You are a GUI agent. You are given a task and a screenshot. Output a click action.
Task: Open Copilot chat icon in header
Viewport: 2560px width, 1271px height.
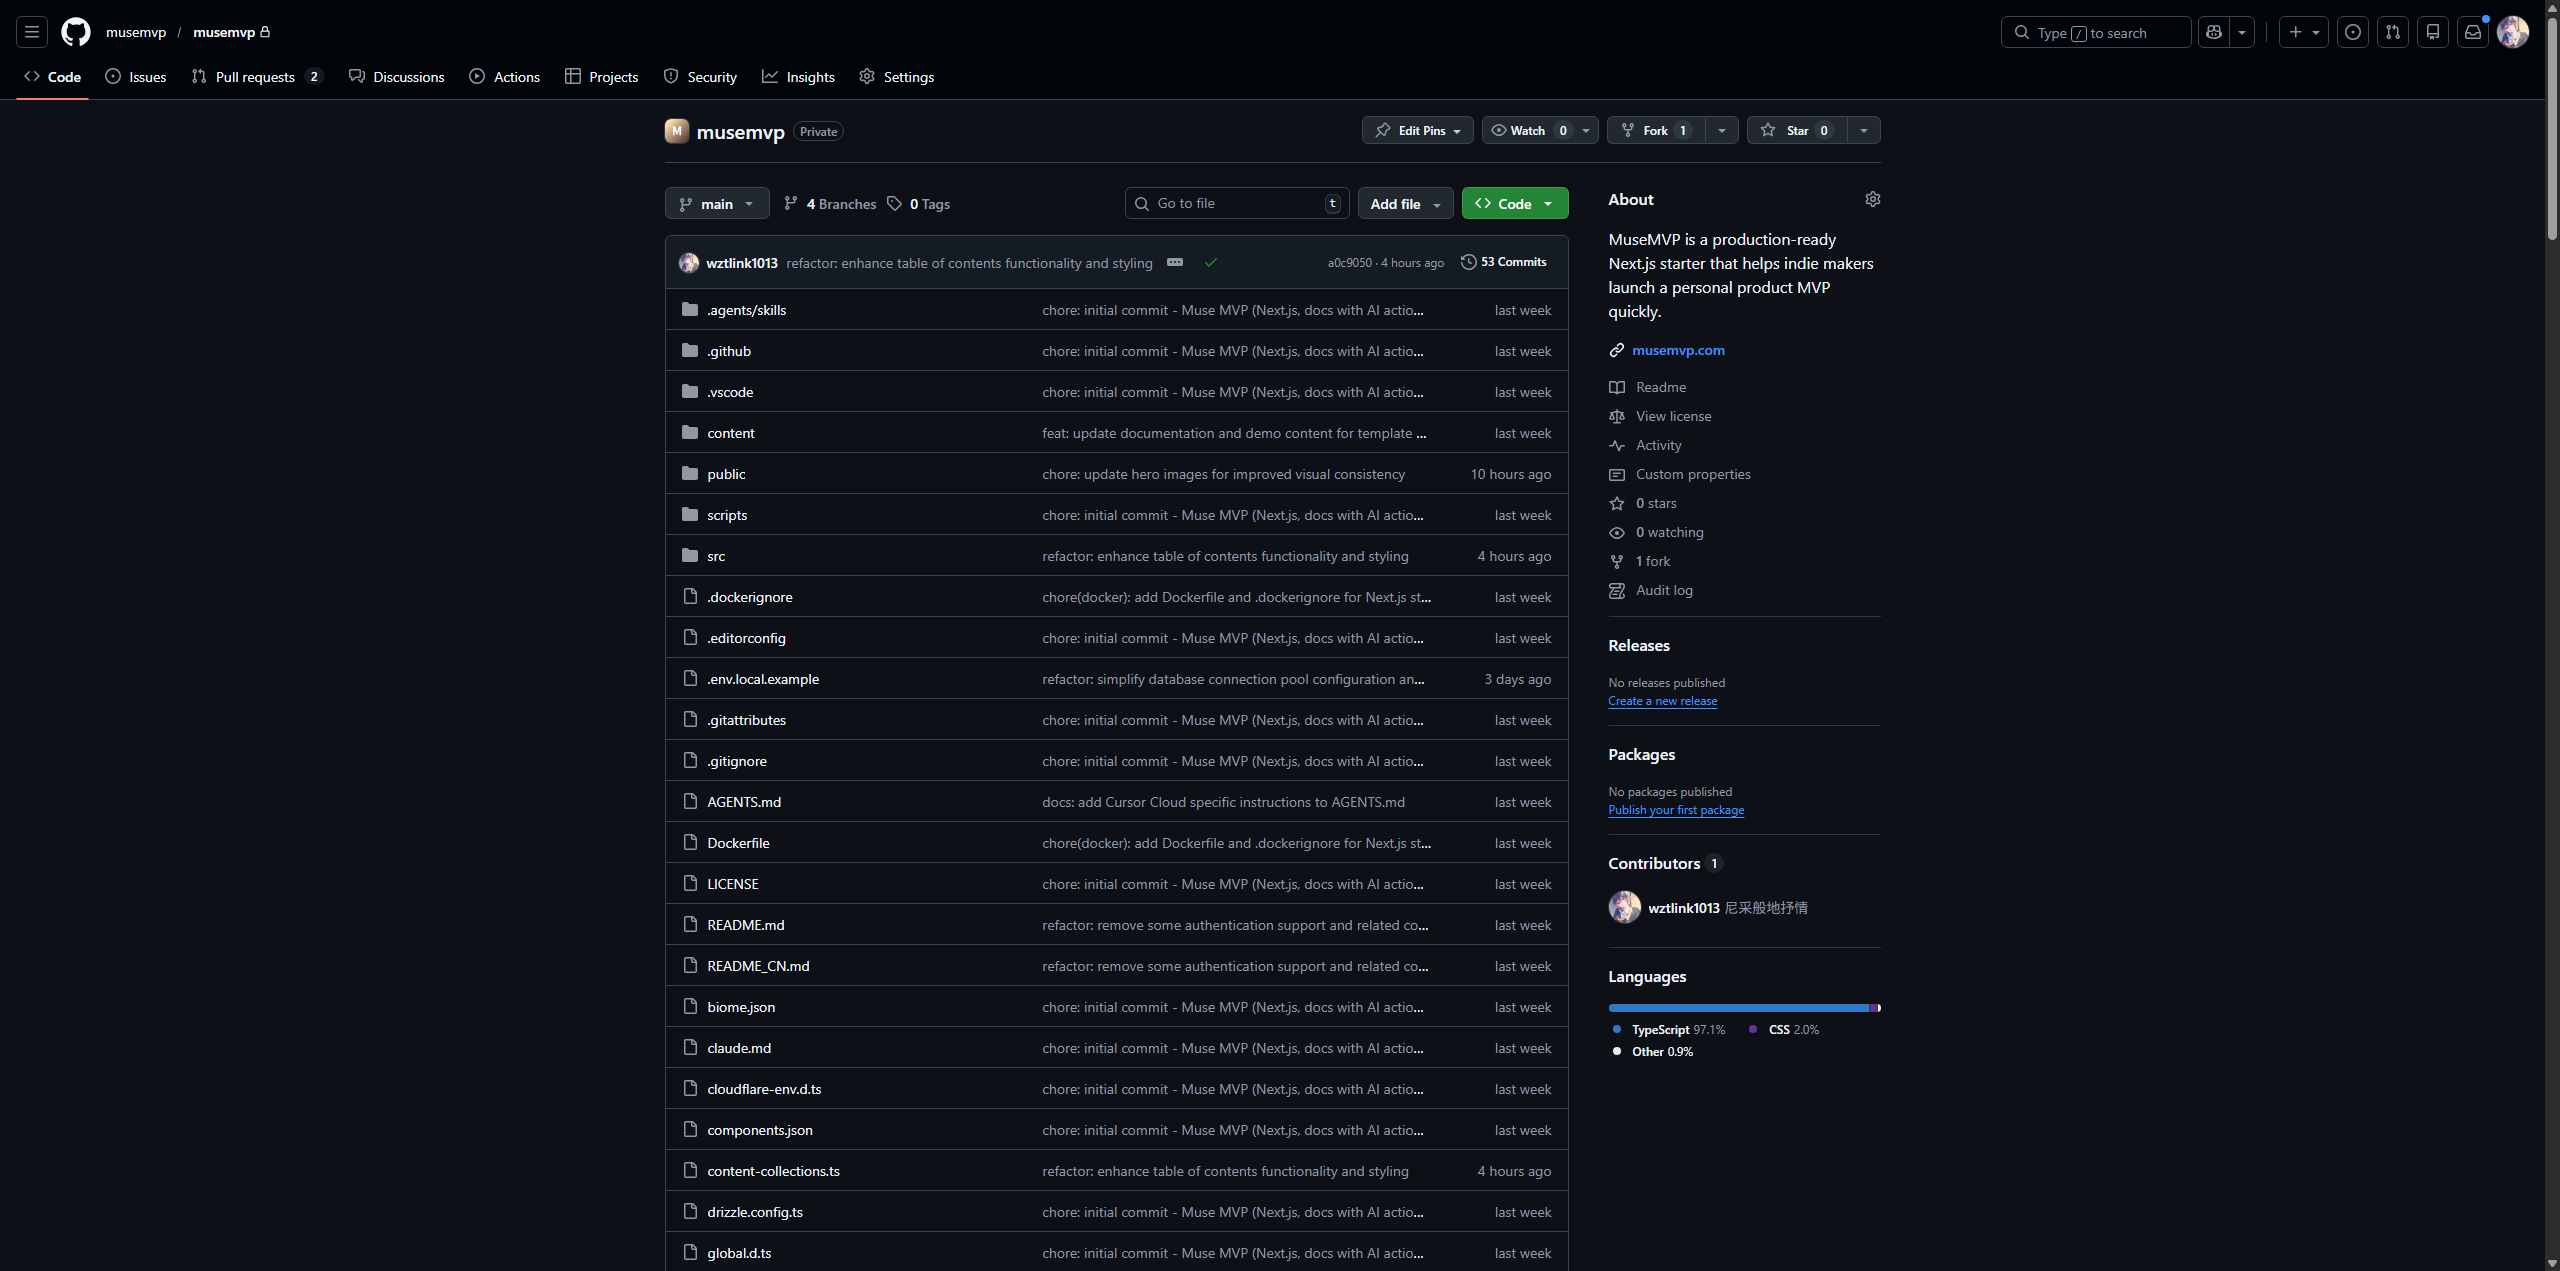[x=2214, y=32]
